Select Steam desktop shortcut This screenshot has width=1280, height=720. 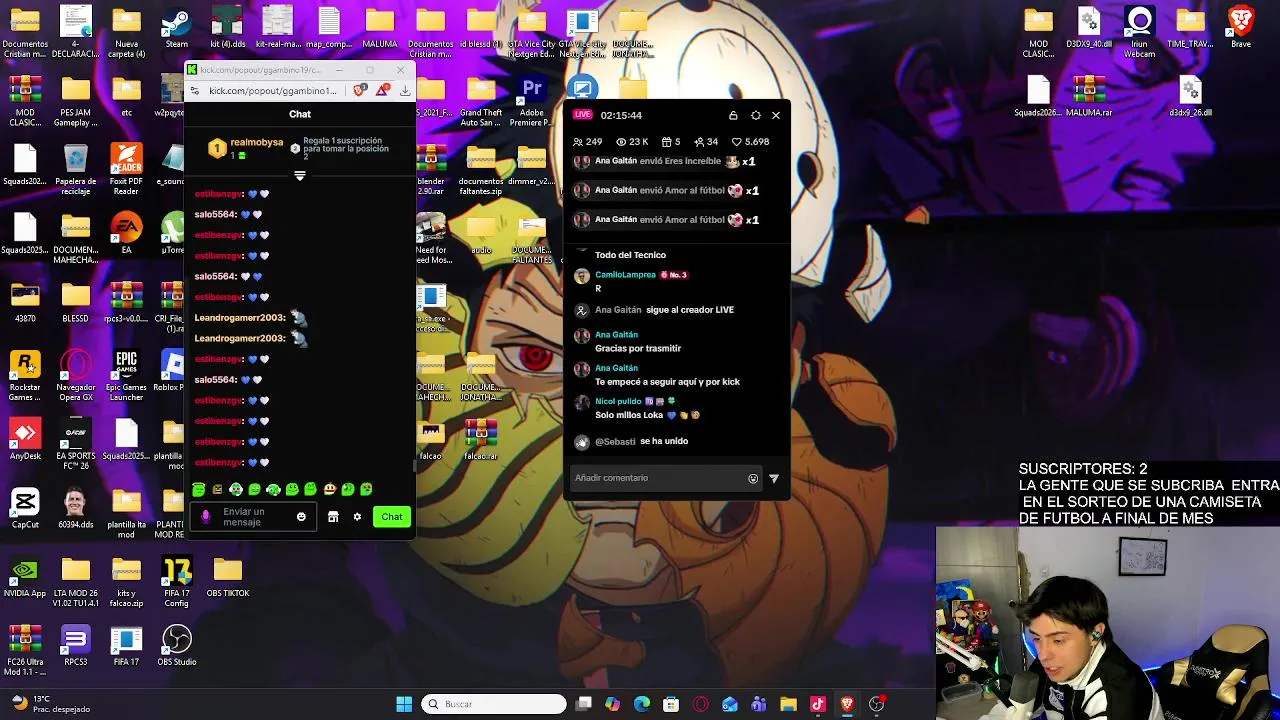[x=177, y=28]
